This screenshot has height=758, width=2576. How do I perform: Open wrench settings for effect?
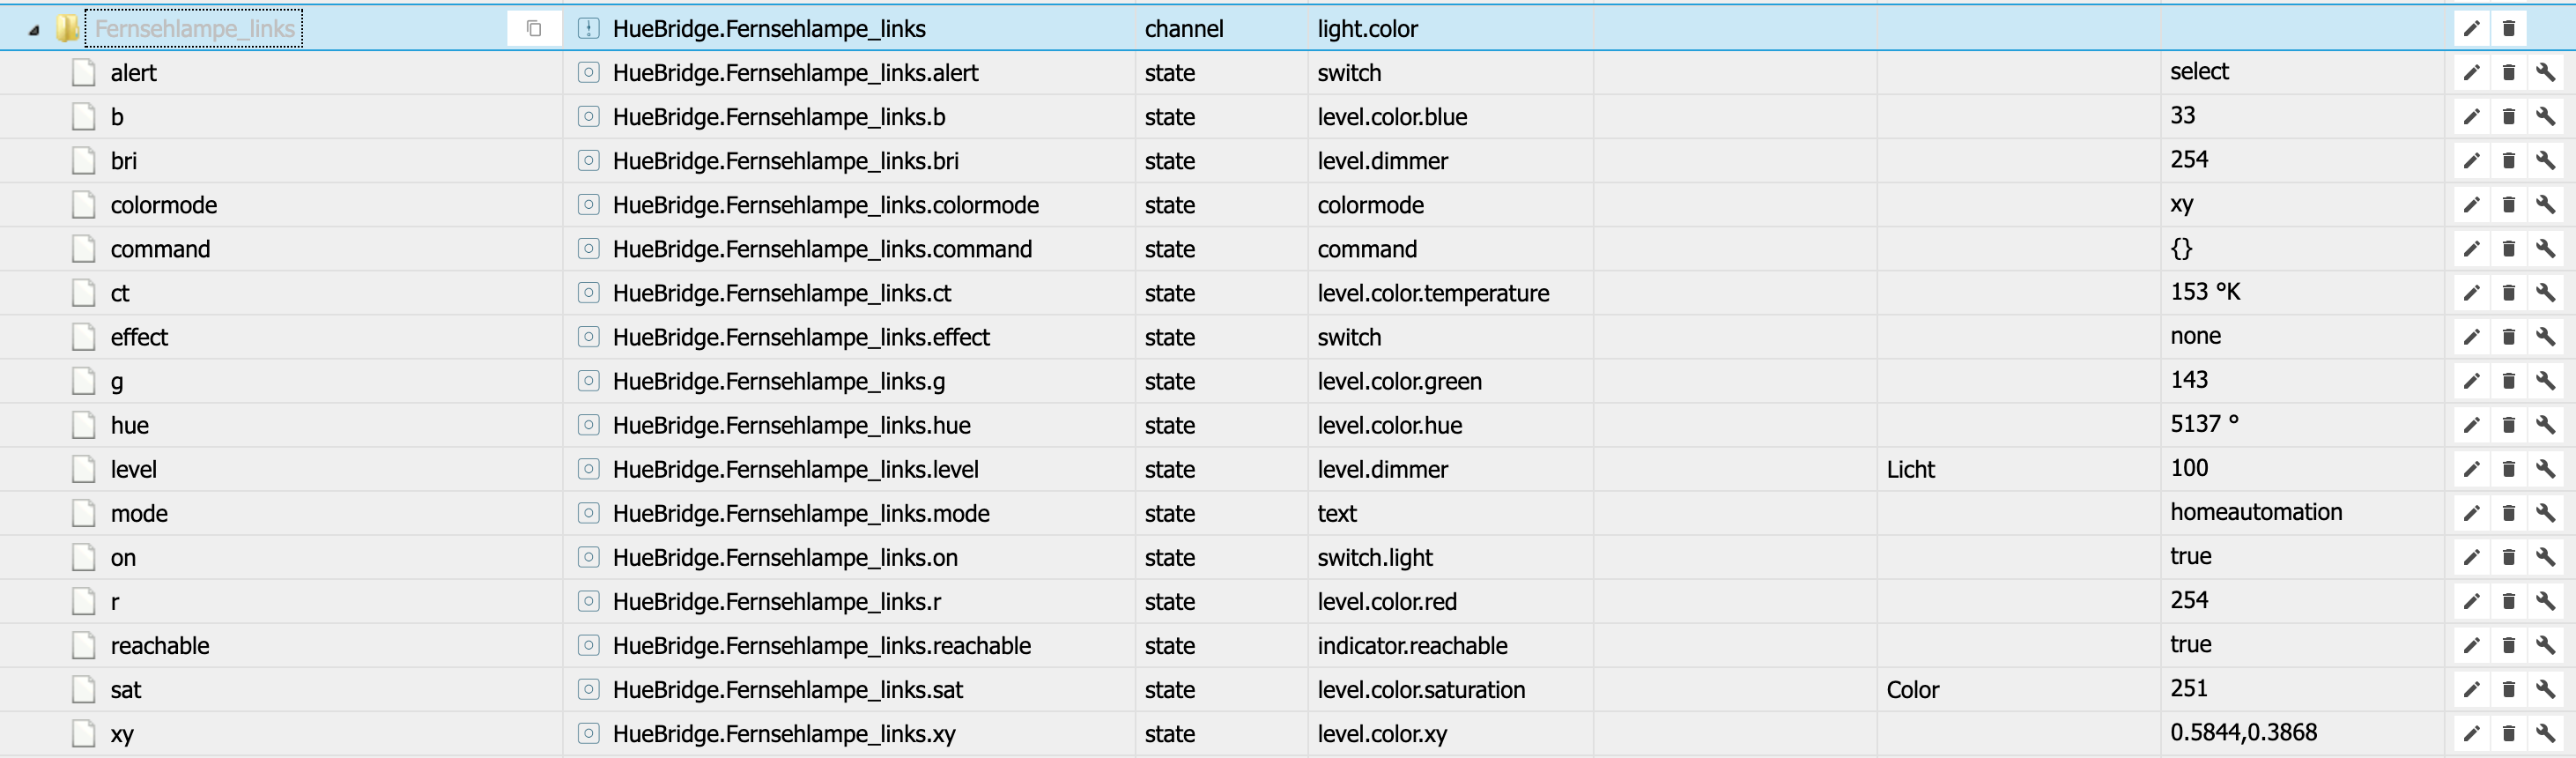(x=2545, y=337)
